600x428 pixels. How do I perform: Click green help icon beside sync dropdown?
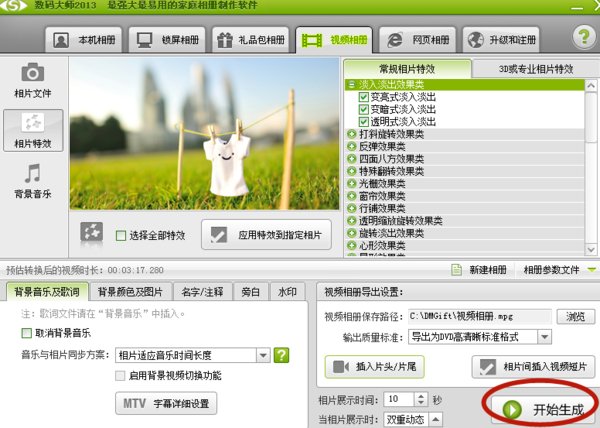282,355
